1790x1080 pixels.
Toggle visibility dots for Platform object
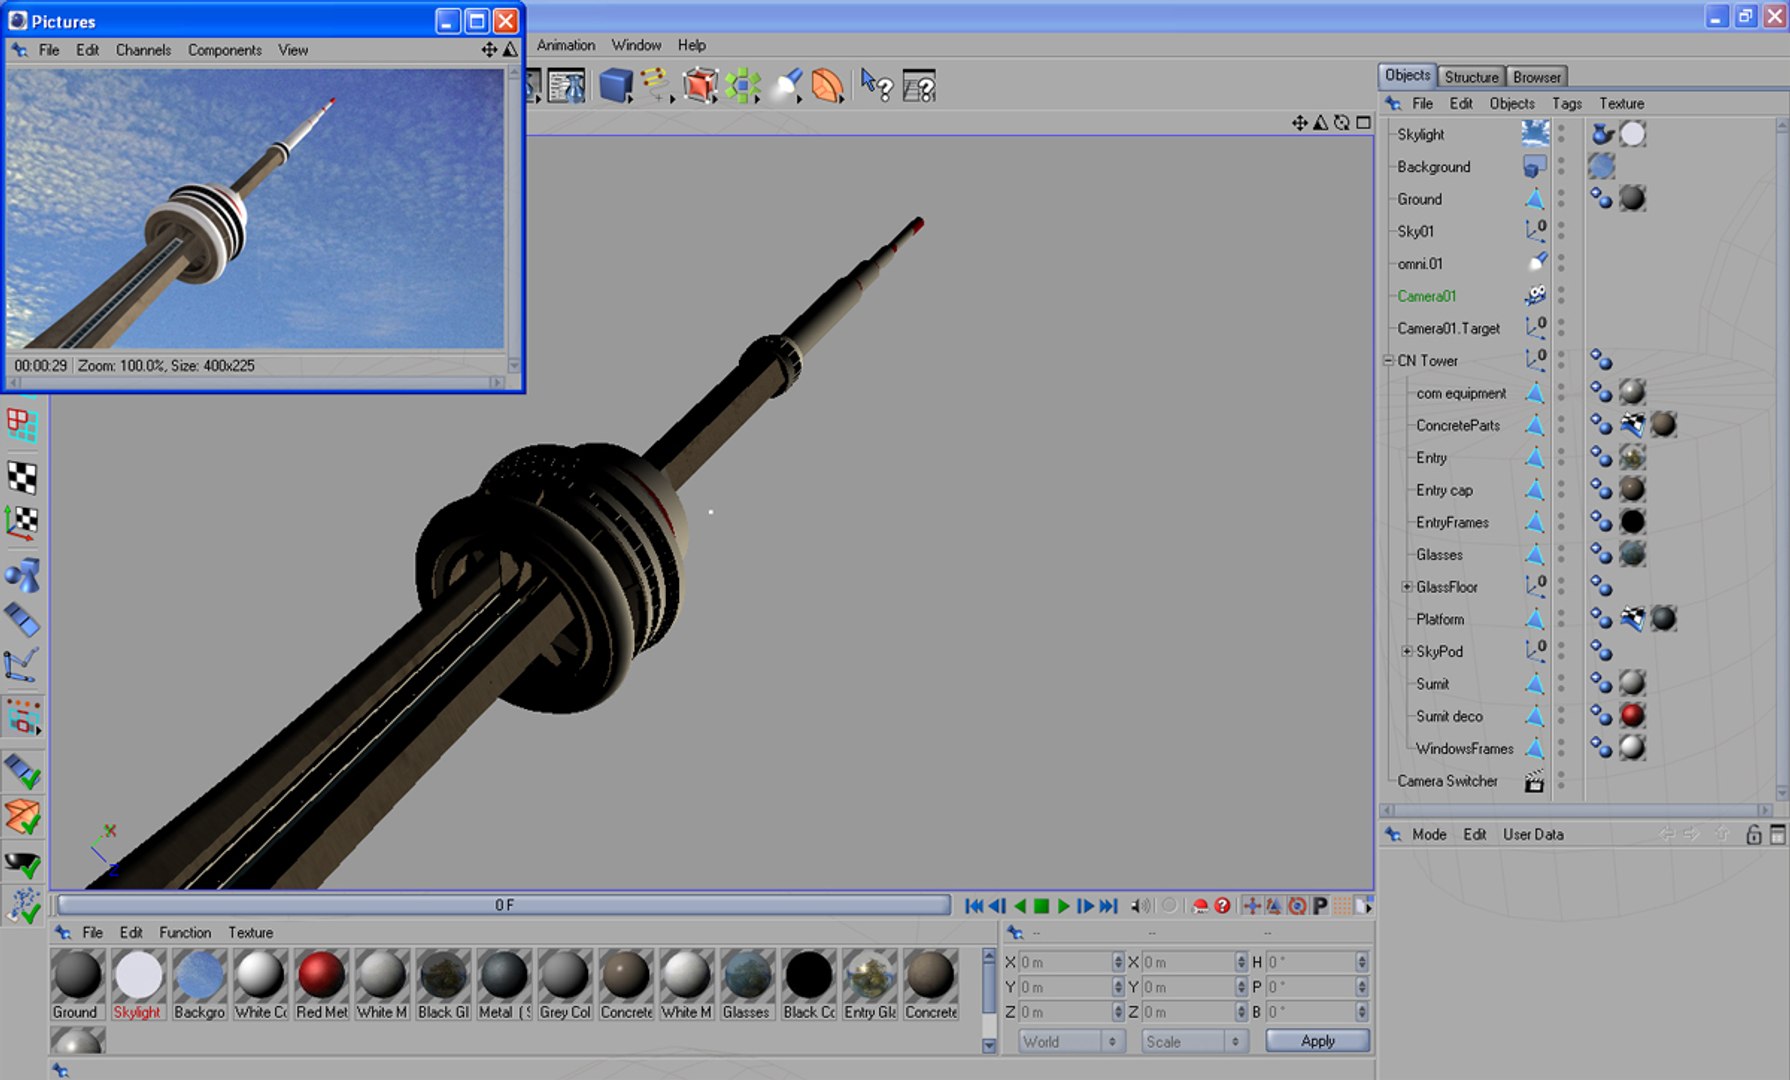(1561, 620)
